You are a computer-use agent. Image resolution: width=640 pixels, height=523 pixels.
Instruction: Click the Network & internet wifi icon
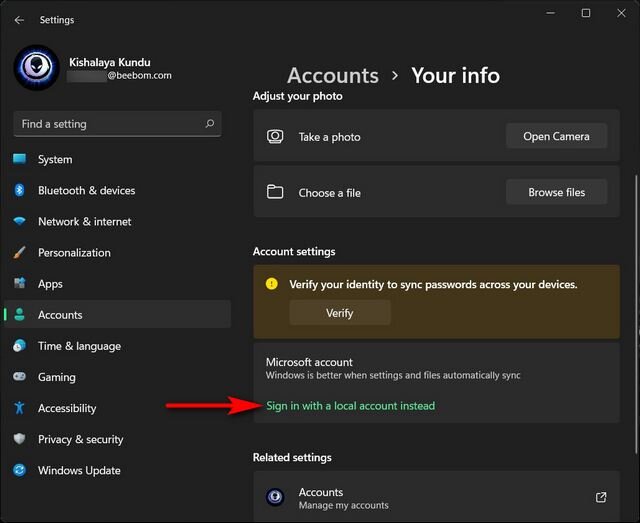19,222
